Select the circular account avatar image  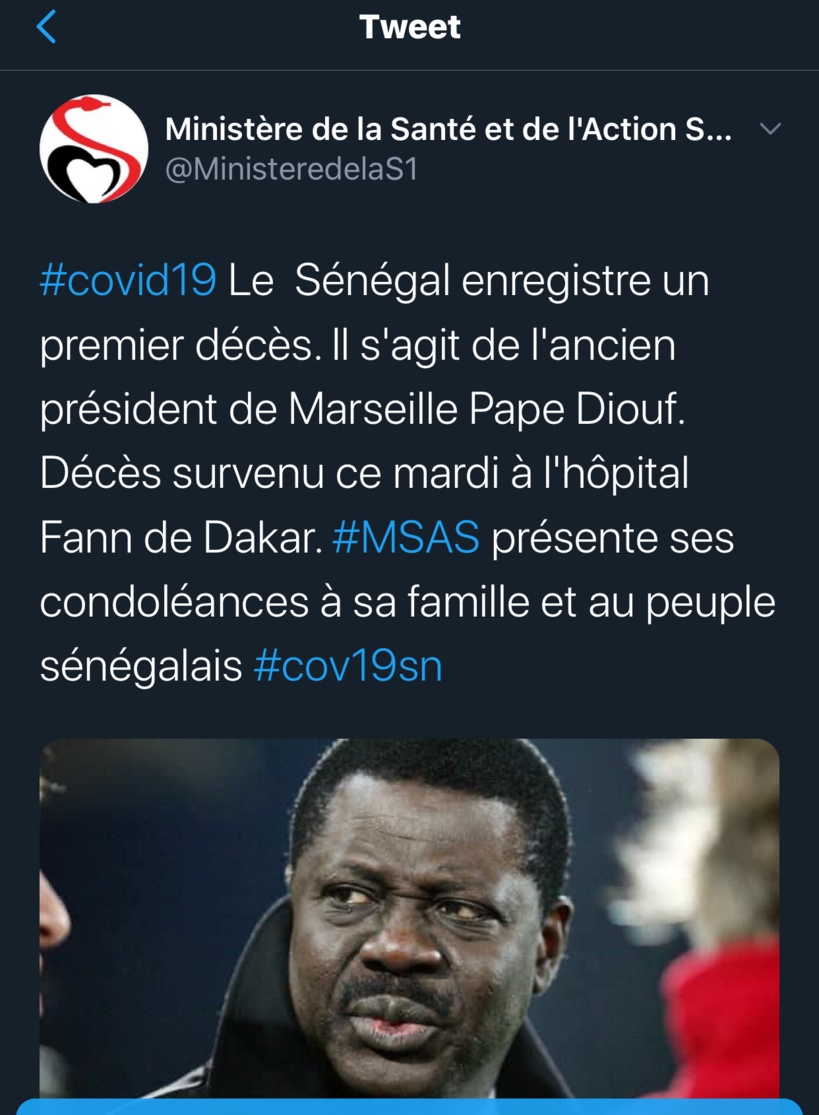(x=92, y=148)
